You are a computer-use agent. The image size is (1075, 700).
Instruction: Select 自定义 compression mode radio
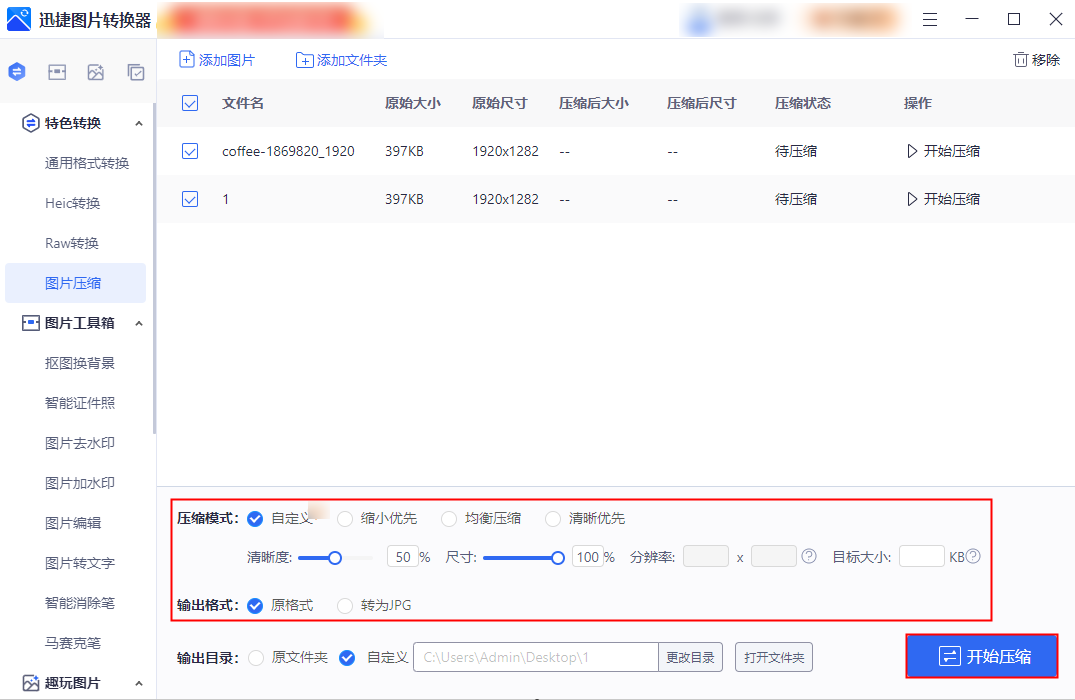pyautogui.click(x=255, y=519)
